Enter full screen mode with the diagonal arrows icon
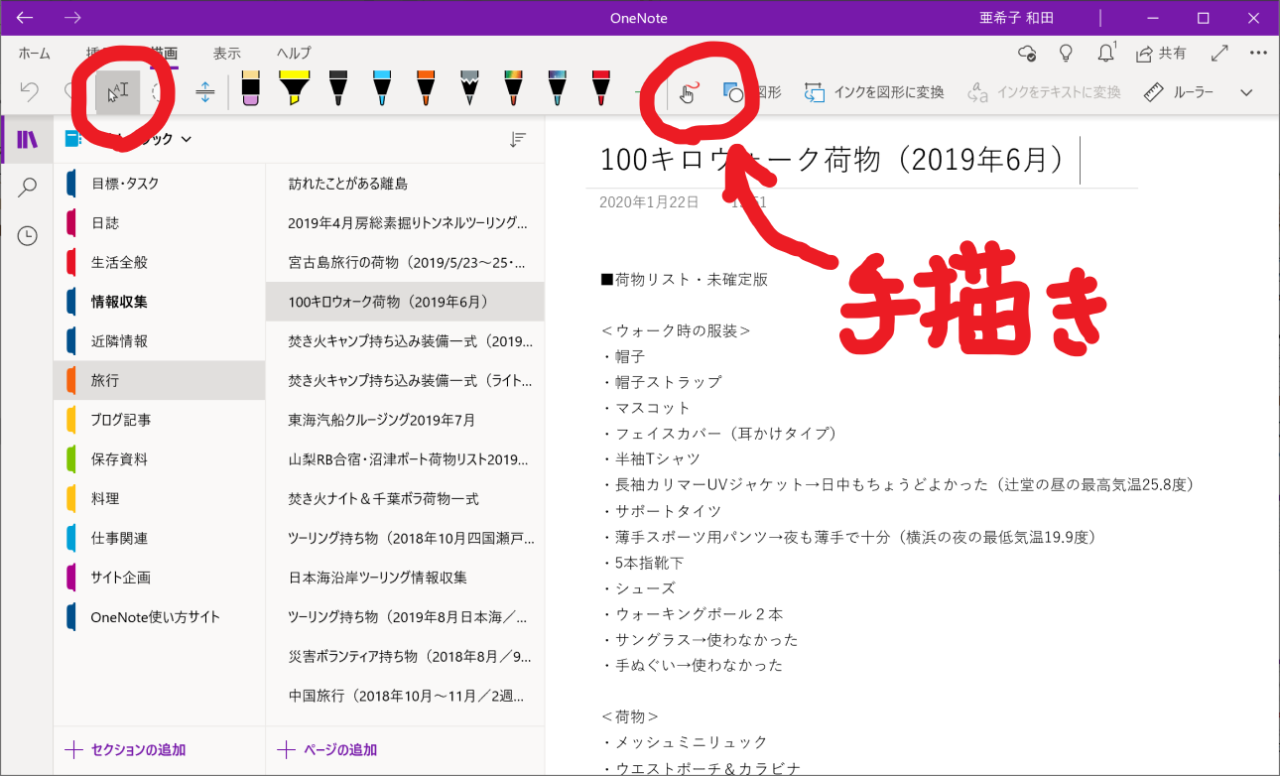 pyautogui.click(x=1219, y=53)
